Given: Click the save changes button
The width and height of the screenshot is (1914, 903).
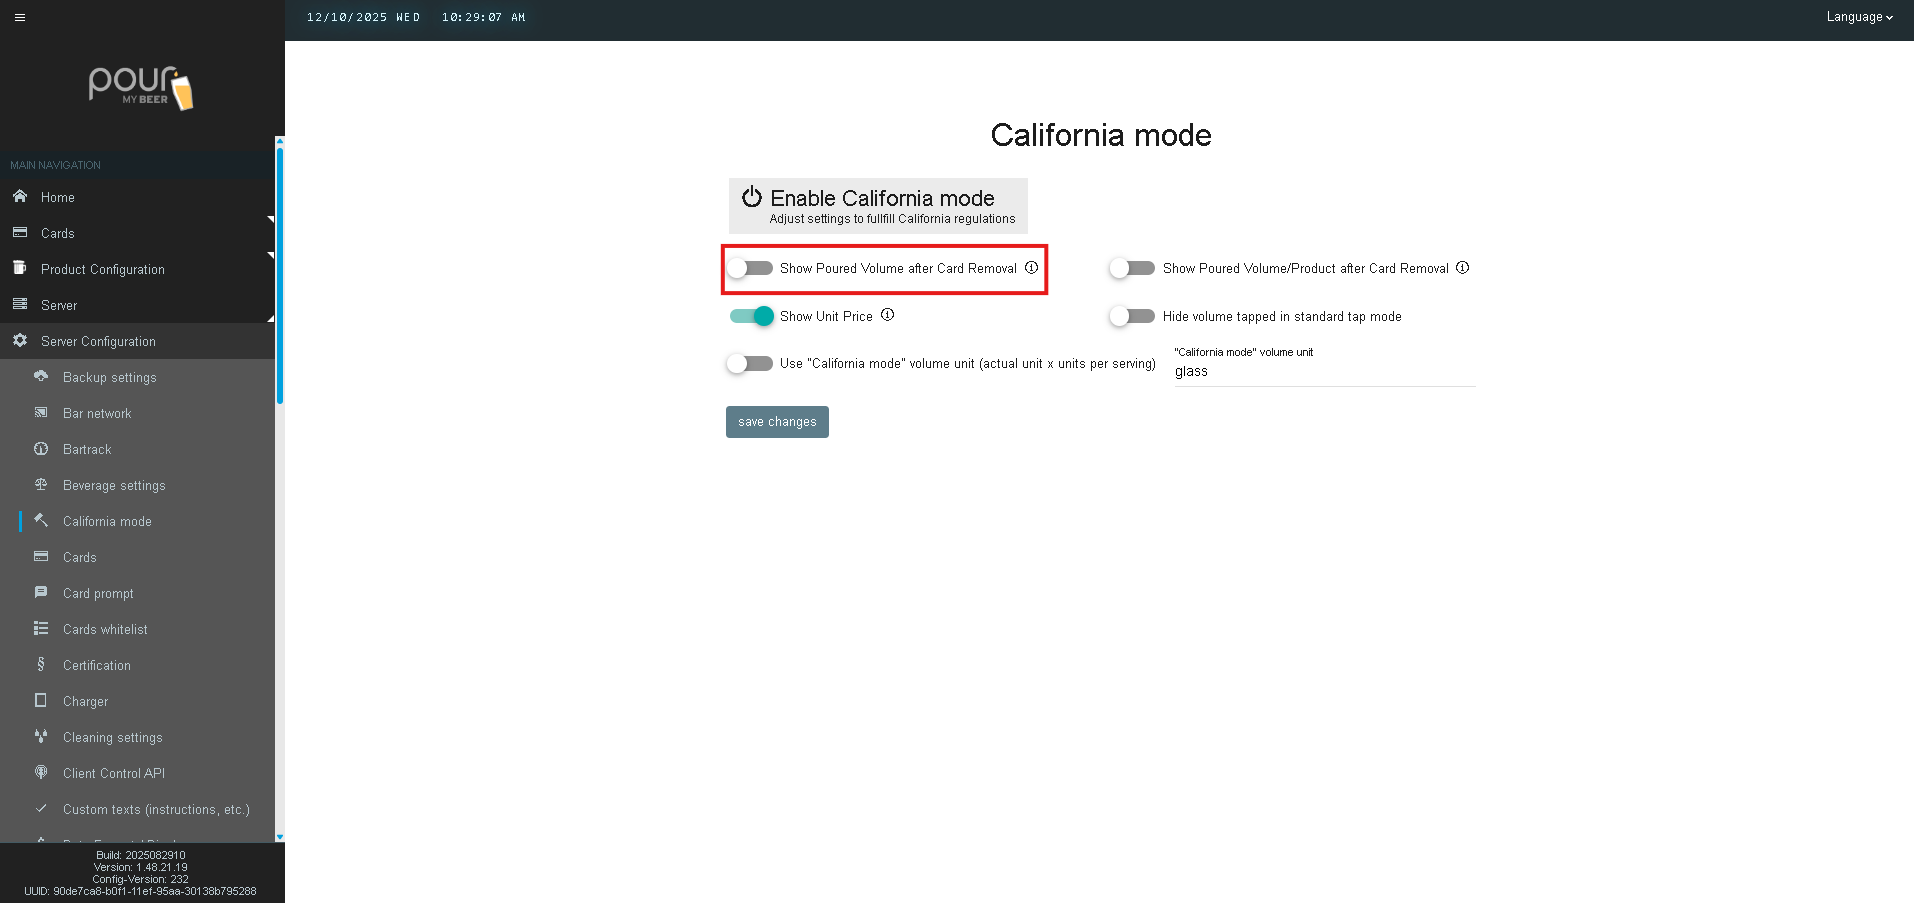Looking at the screenshot, I should [x=777, y=422].
